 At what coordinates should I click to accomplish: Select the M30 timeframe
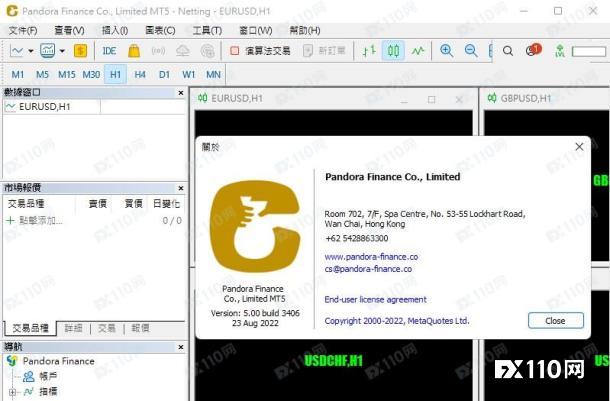click(x=91, y=74)
